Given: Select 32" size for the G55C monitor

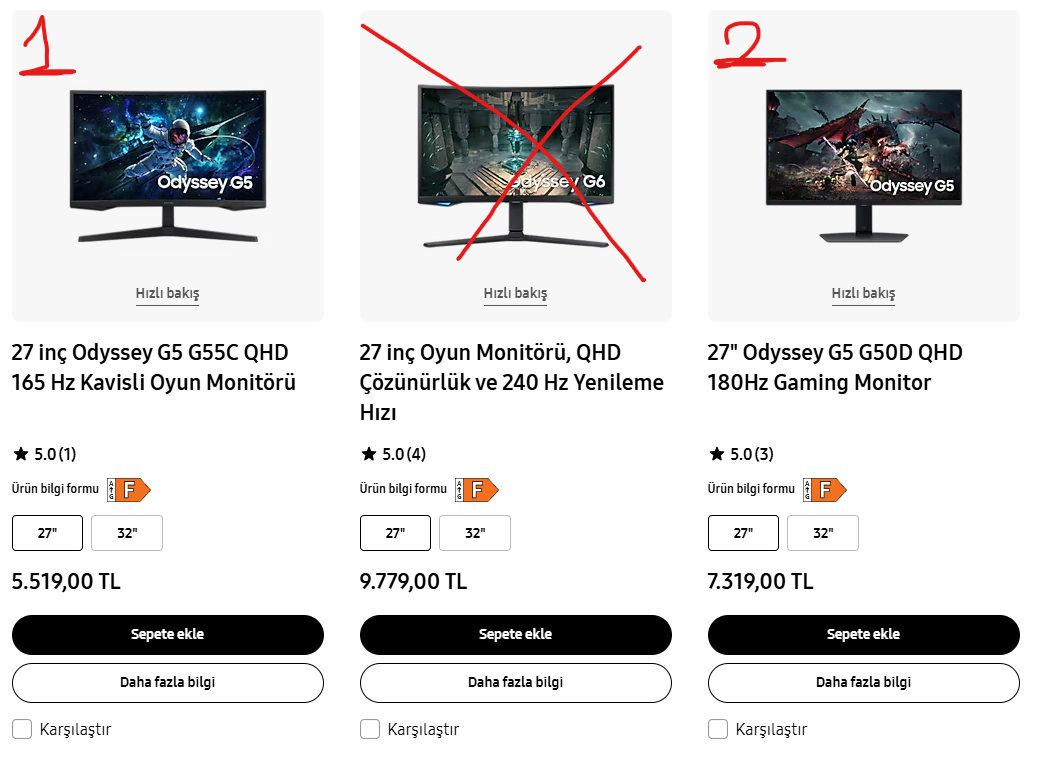Looking at the screenshot, I should (x=126, y=533).
